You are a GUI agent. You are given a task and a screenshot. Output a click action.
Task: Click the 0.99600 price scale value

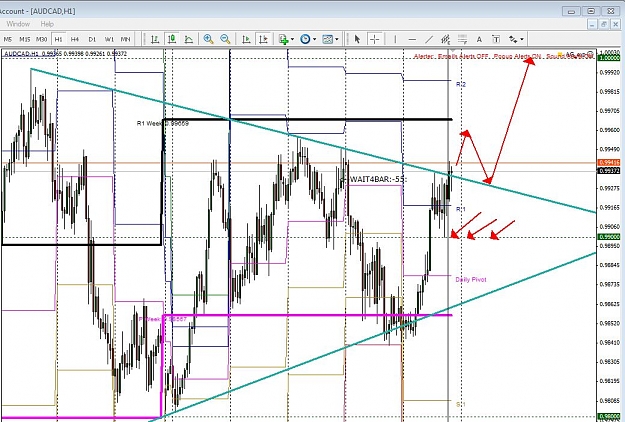click(609, 130)
